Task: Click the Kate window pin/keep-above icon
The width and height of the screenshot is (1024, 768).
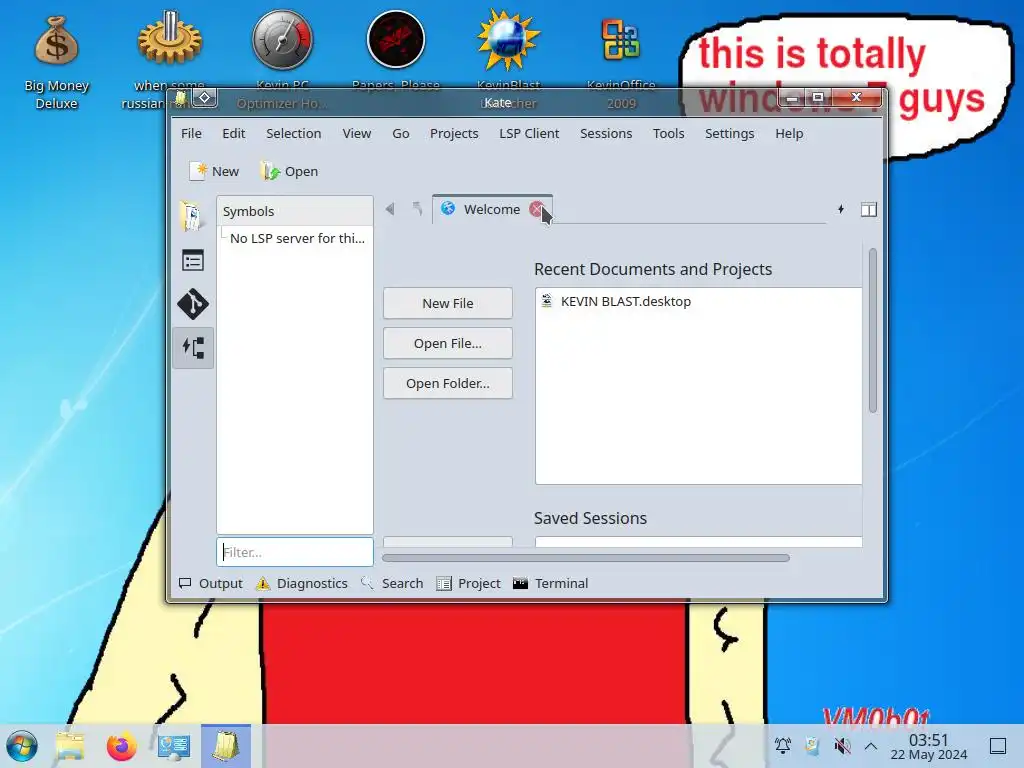Action: (x=204, y=98)
